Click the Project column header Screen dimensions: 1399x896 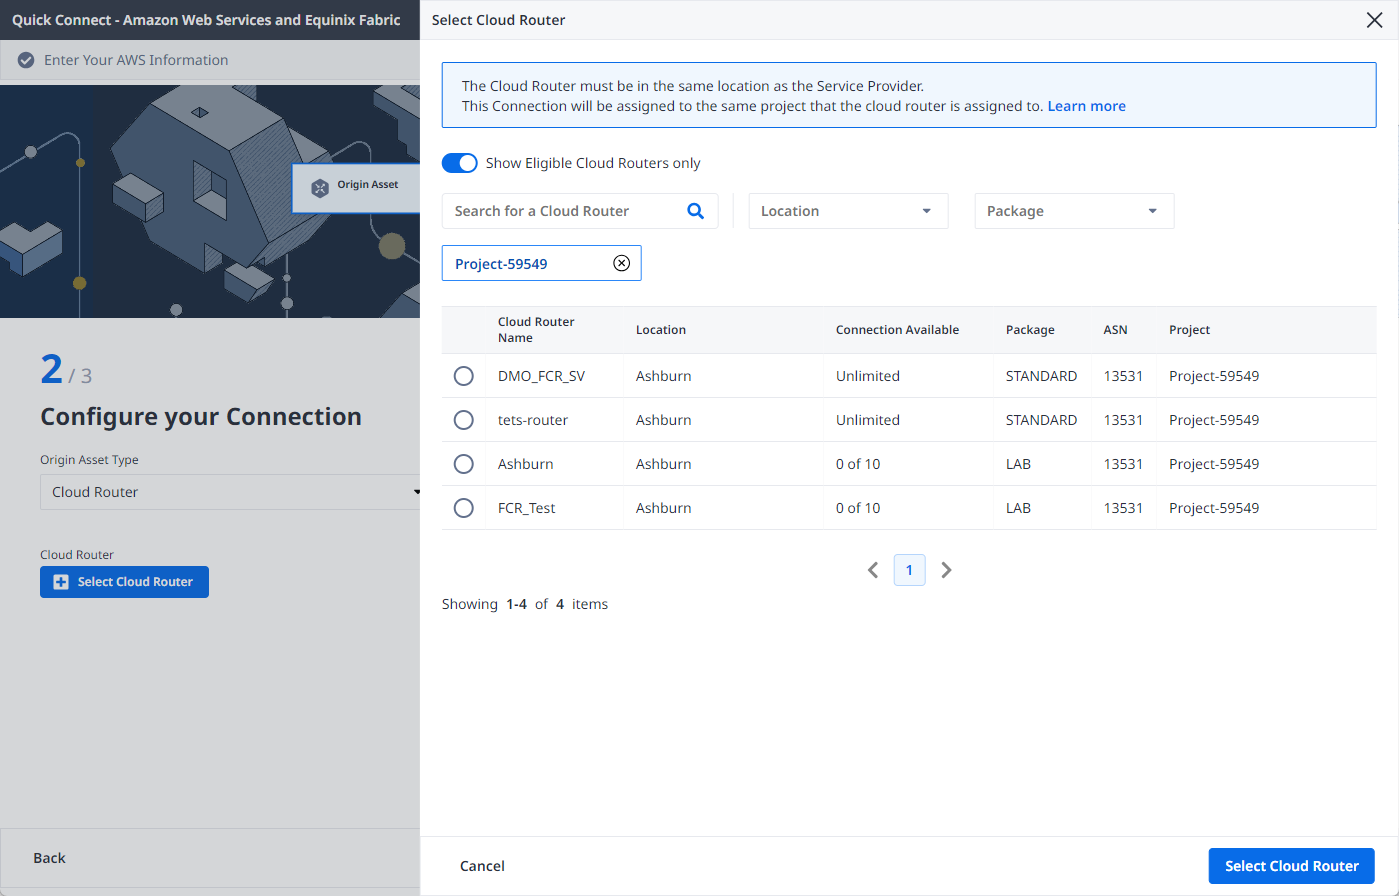pyautogui.click(x=1189, y=330)
